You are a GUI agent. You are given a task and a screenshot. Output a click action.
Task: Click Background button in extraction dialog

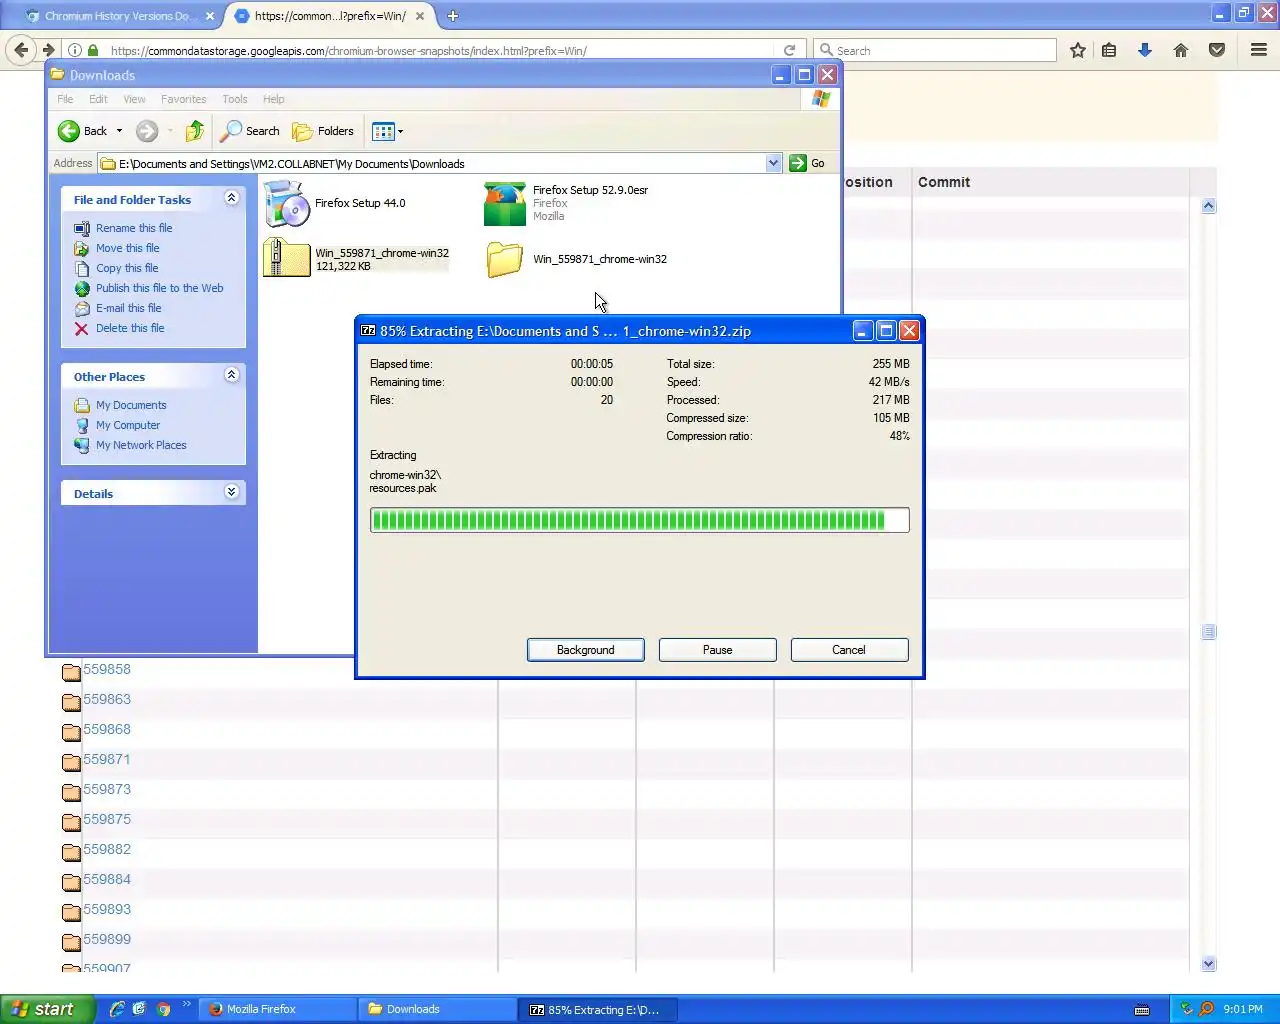(x=586, y=650)
